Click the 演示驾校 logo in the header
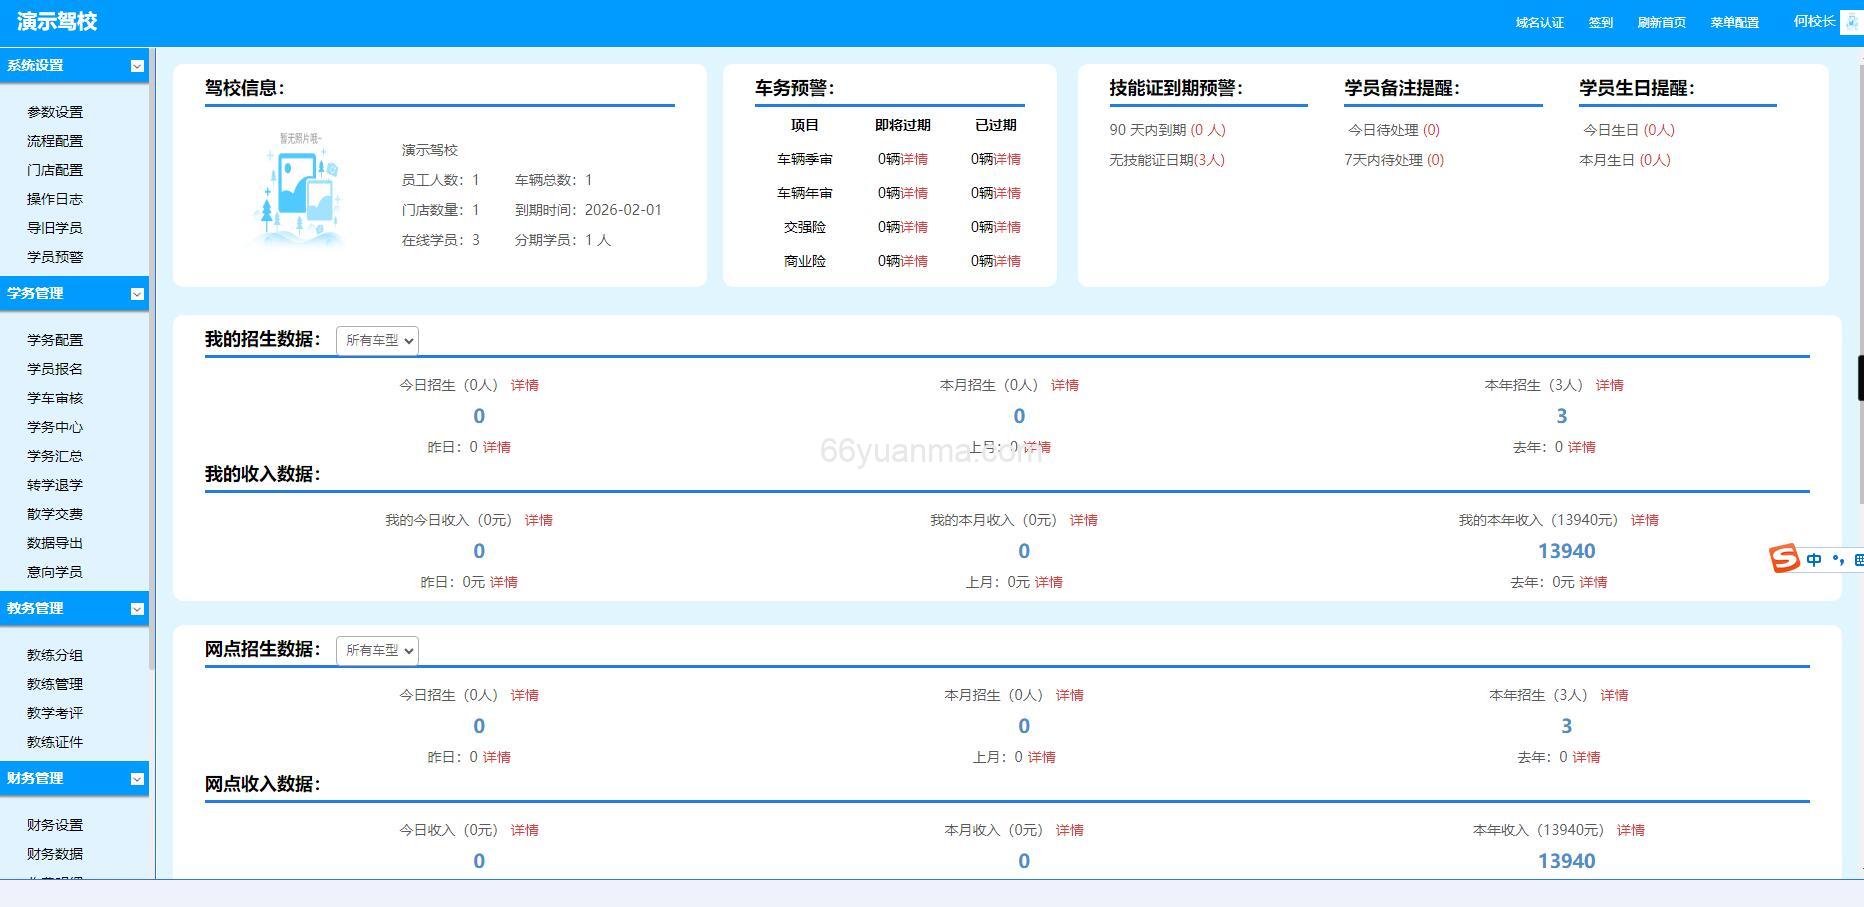The height and width of the screenshot is (907, 1864). pos(55,21)
